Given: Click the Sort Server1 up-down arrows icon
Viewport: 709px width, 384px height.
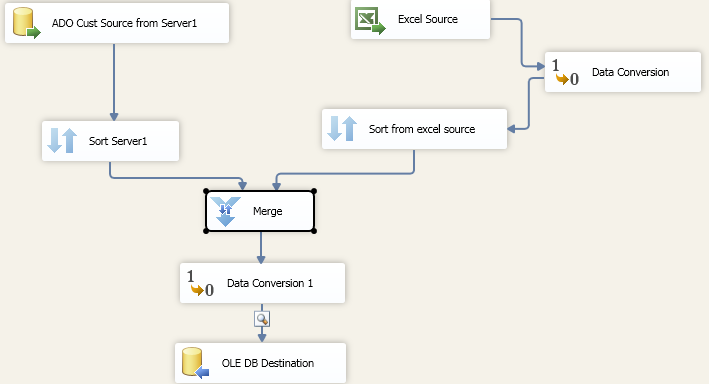Looking at the screenshot, I should (62, 141).
